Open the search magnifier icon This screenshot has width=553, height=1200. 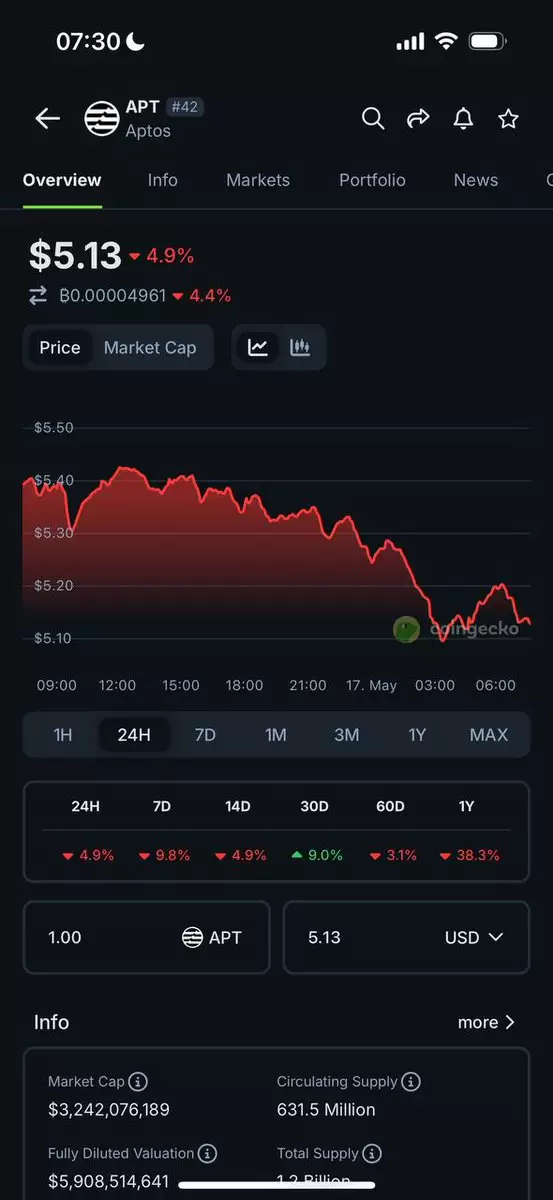[373, 119]
